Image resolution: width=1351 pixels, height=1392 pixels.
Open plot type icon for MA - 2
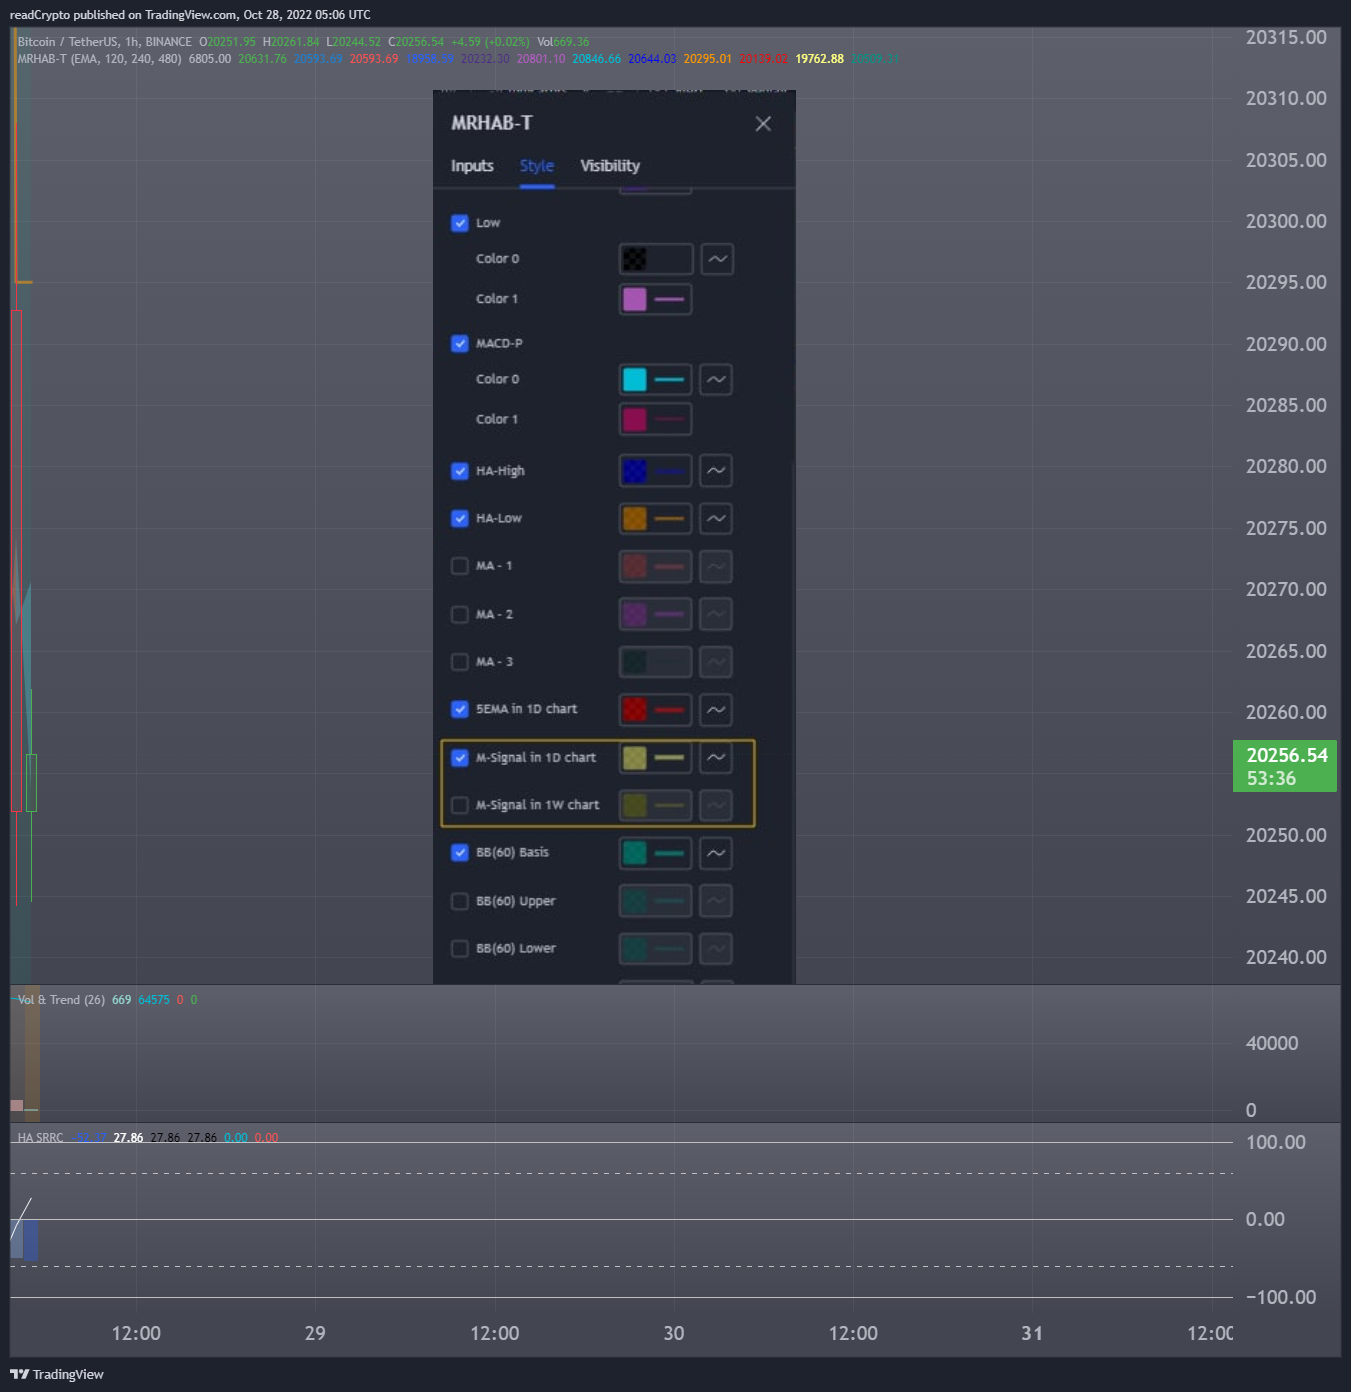coord(716,614)
